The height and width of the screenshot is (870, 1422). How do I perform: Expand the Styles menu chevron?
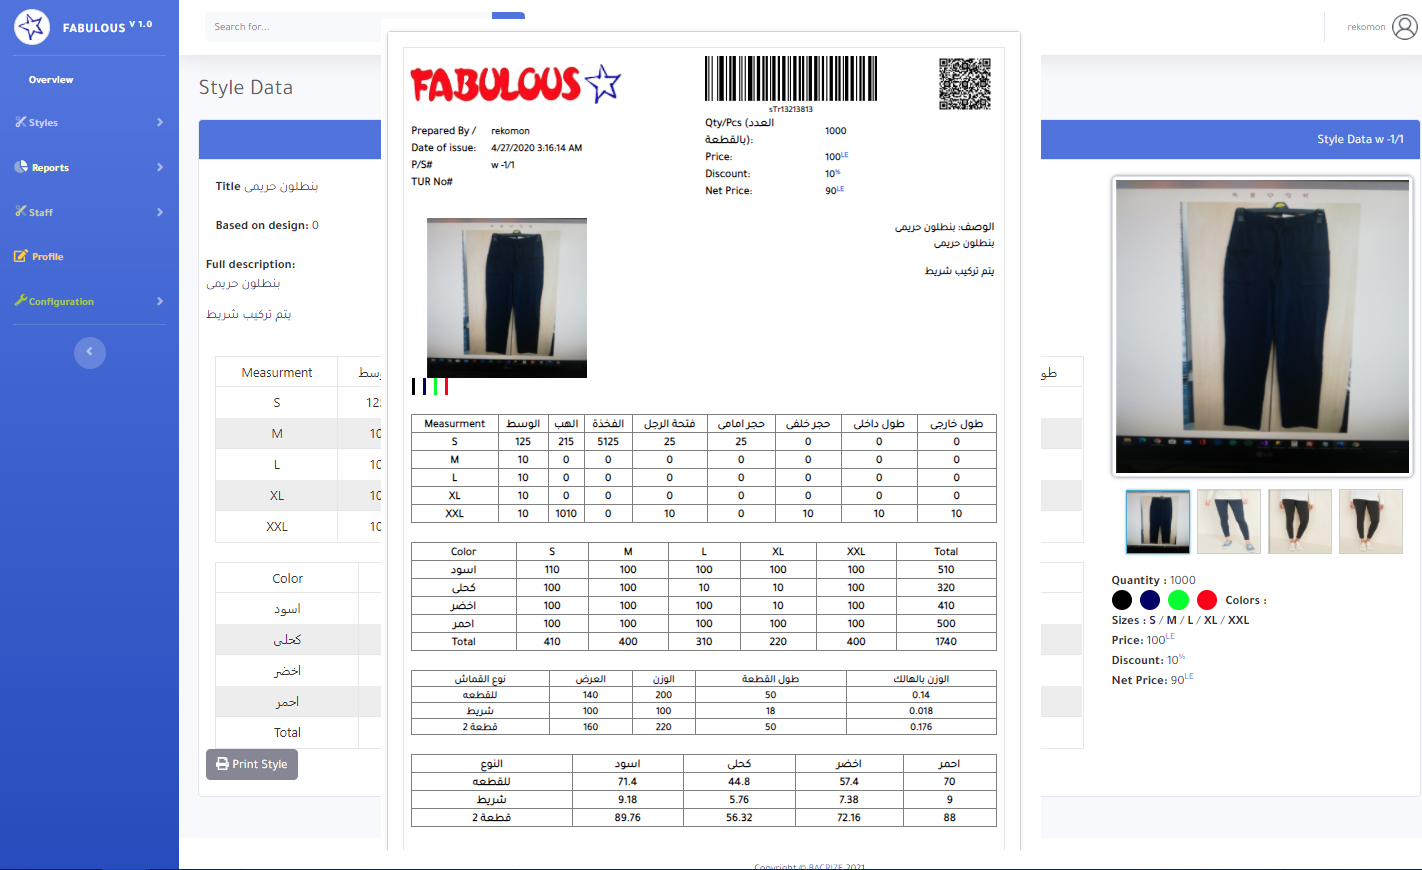(x=160, y=122)
